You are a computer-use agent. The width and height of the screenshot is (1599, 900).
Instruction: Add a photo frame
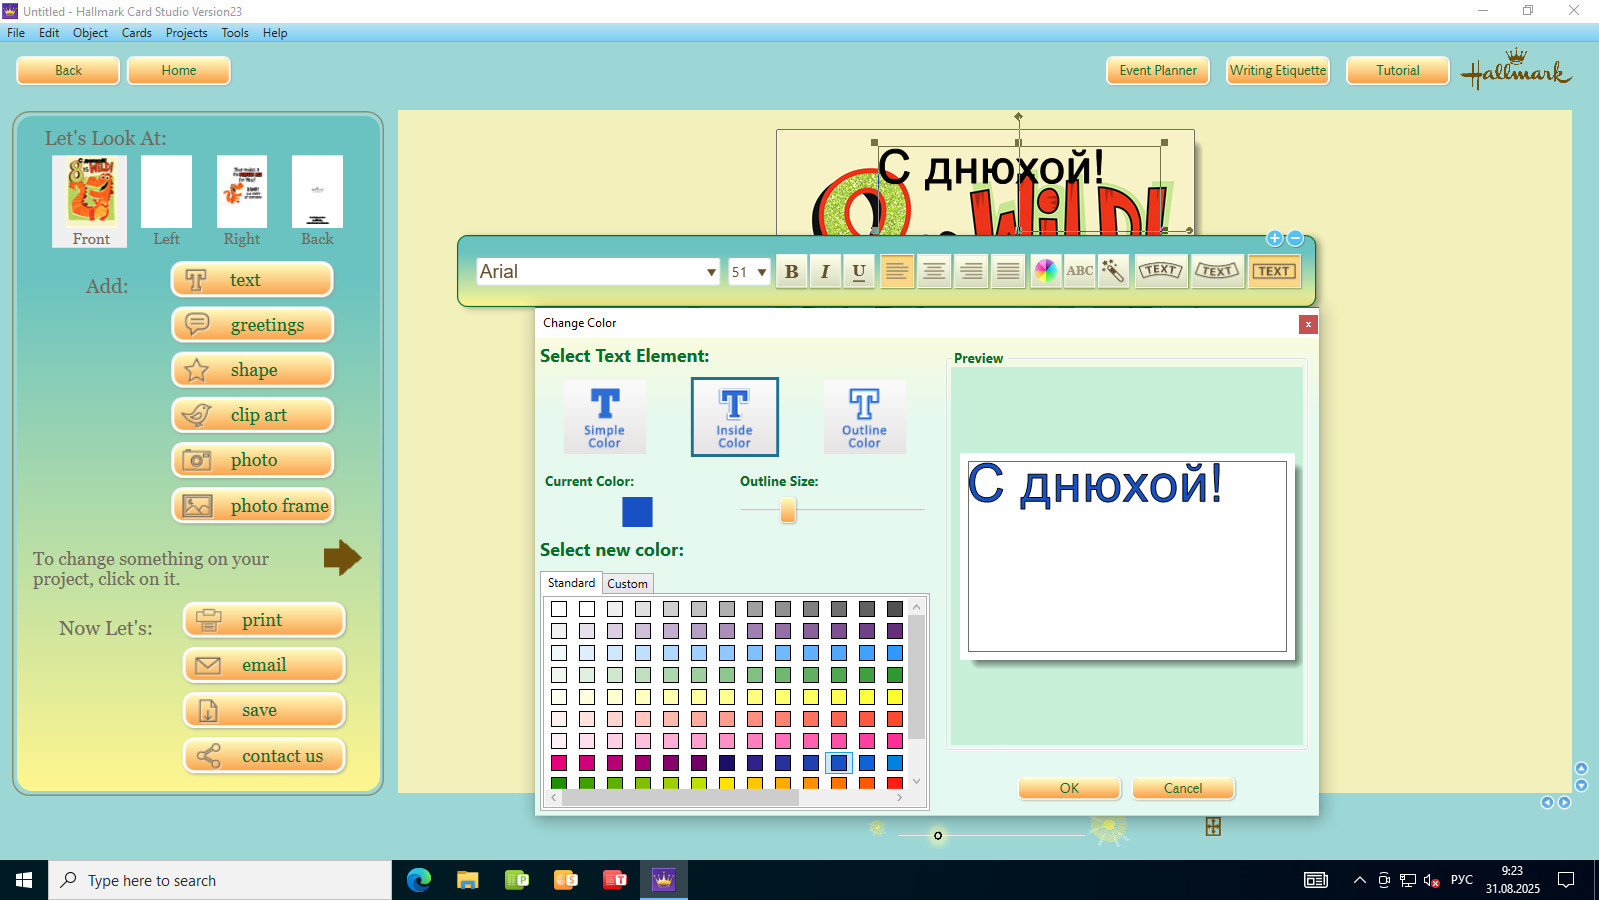tap(252, 506)
